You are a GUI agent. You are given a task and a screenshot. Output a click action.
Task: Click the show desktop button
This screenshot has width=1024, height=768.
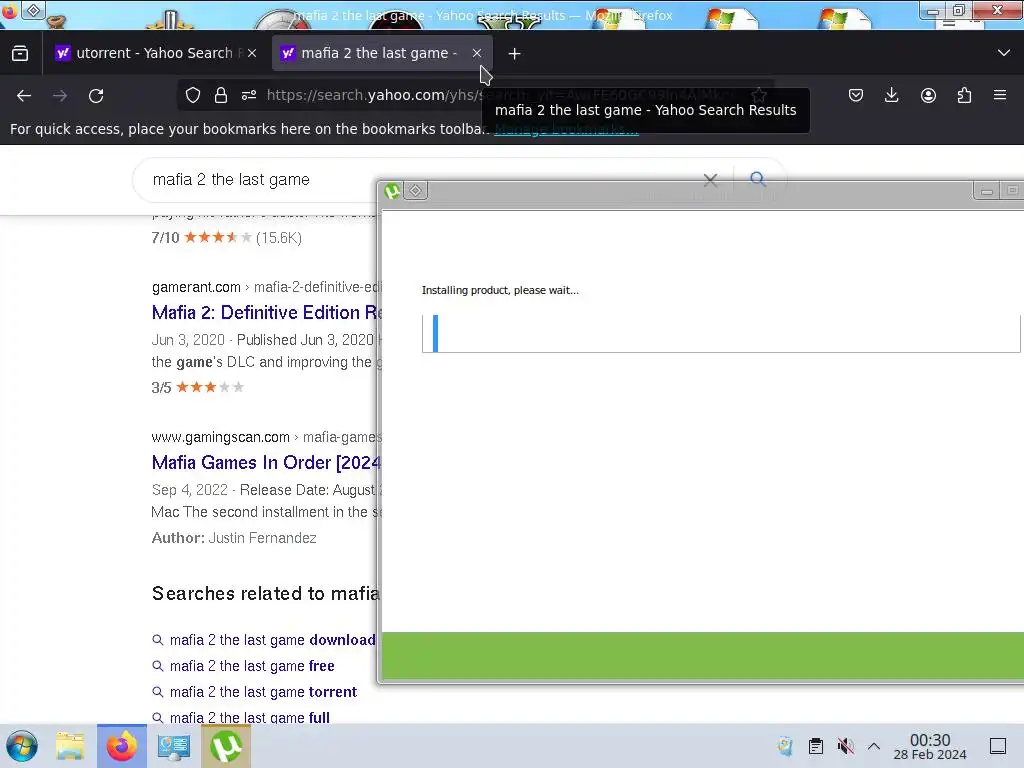coord(998,746)
